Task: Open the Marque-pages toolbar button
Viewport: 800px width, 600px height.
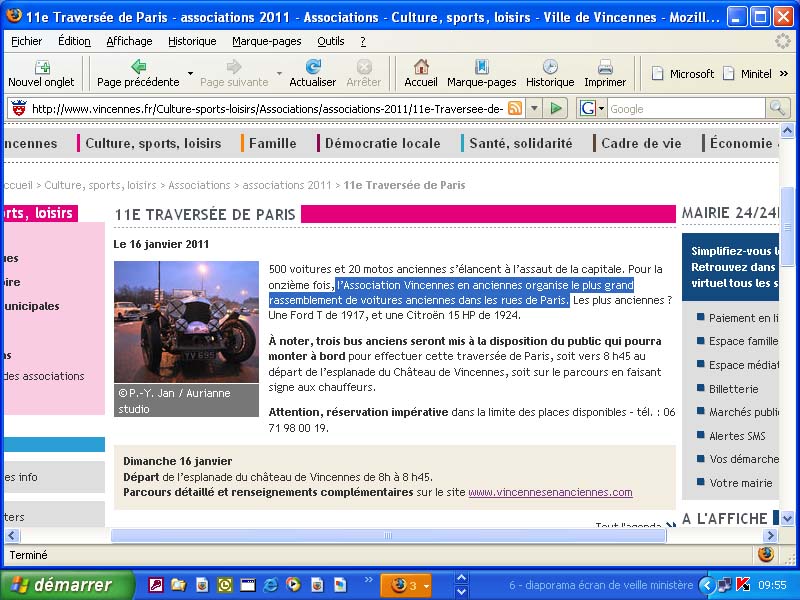Action: (x=482, y=73)
